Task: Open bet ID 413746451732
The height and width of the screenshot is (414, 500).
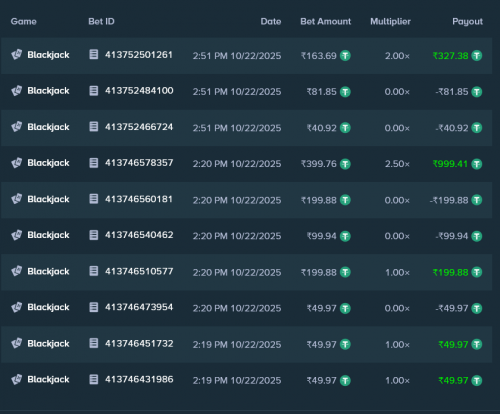Action: tap(139, 343)
